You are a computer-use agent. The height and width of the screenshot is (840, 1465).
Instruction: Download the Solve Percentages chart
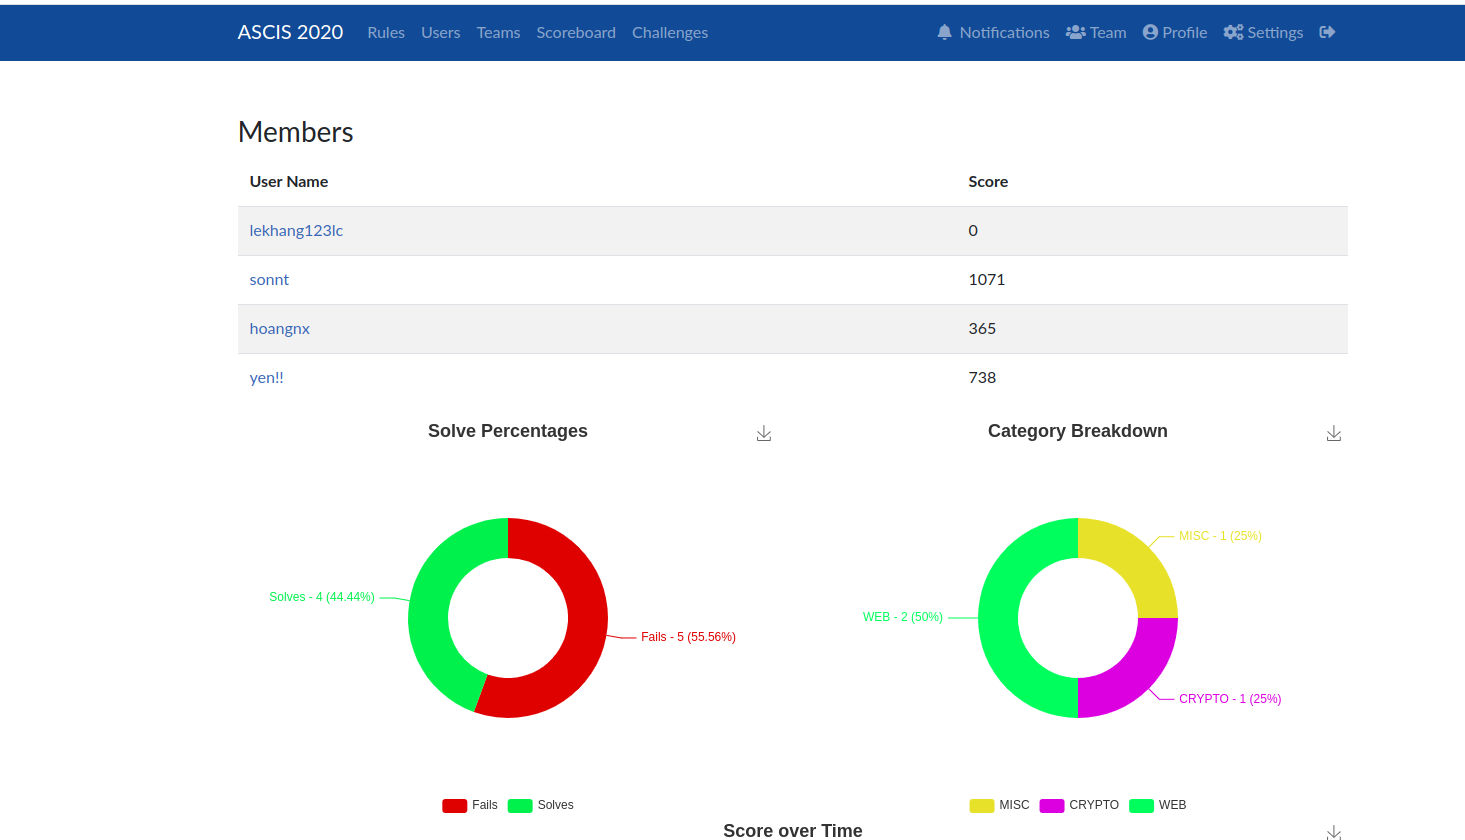pos(764,433)
